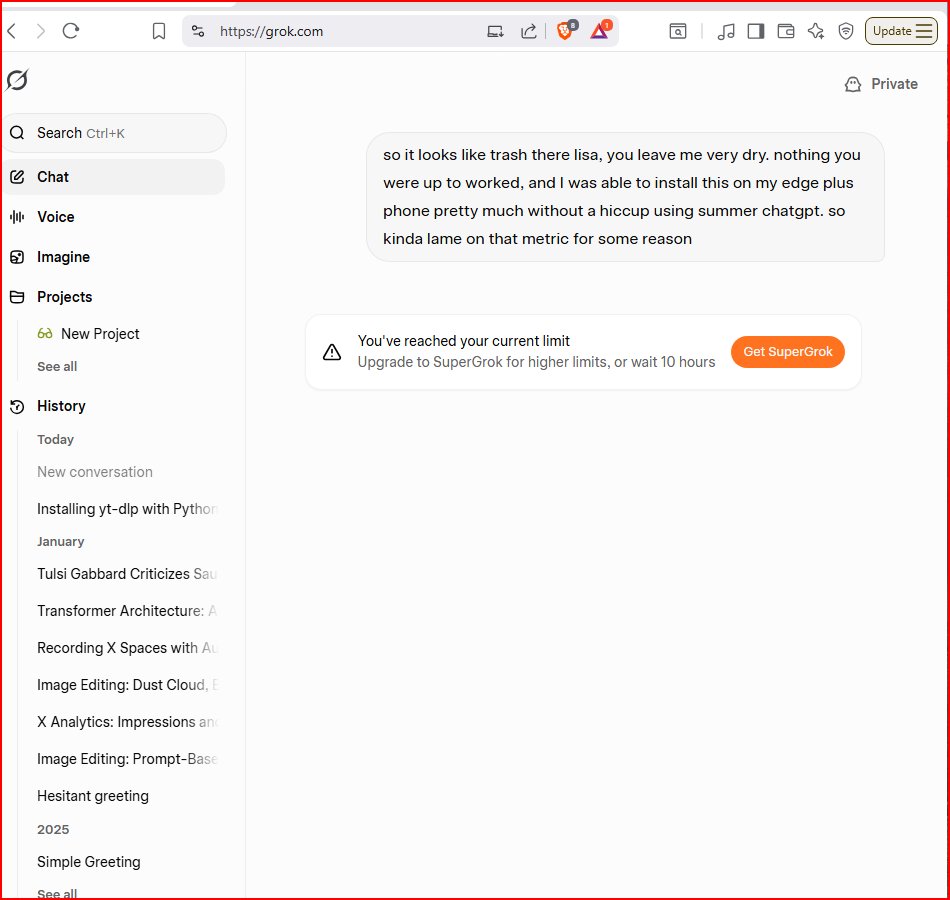Click the January history heading

coord(61,541)
